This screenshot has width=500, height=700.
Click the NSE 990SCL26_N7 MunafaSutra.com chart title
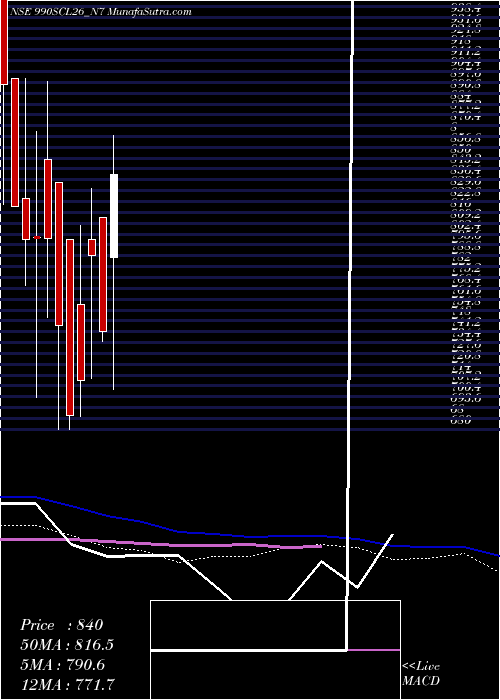tap(100, 12)
